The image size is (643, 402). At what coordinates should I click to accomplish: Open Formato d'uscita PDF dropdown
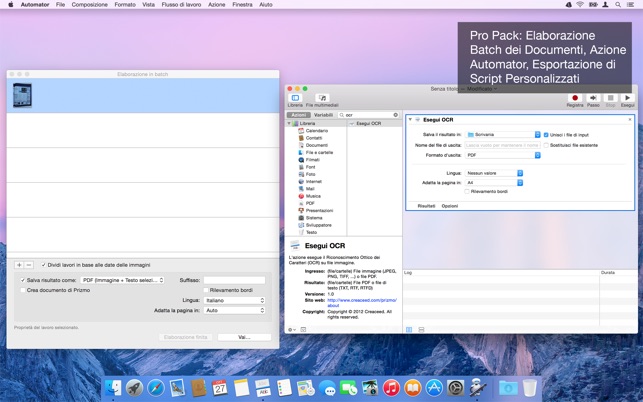click(503, 155)
